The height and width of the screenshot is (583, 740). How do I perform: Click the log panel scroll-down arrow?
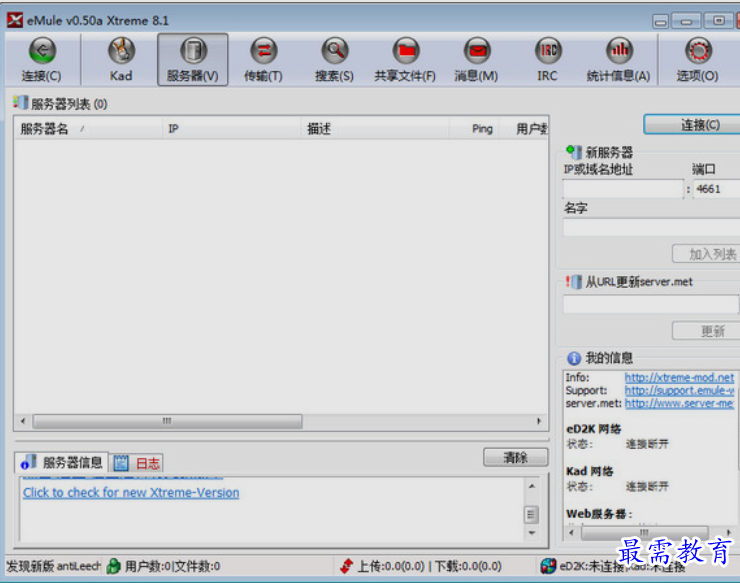coord(532,532)
